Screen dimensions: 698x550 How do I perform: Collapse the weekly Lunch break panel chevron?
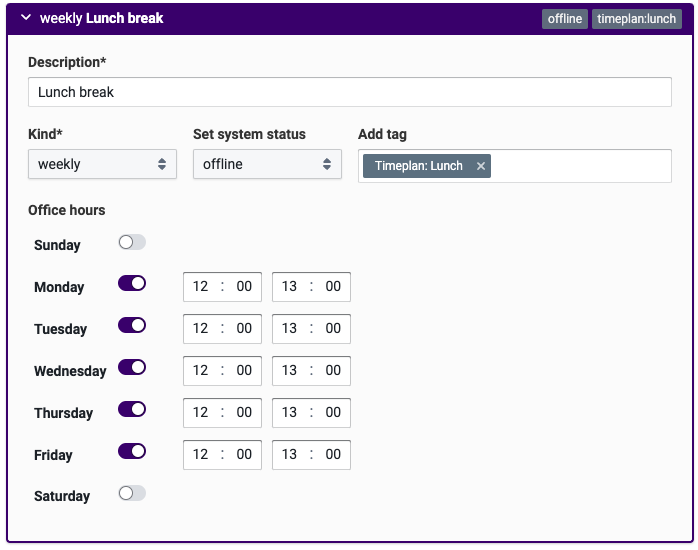[26, 18]
